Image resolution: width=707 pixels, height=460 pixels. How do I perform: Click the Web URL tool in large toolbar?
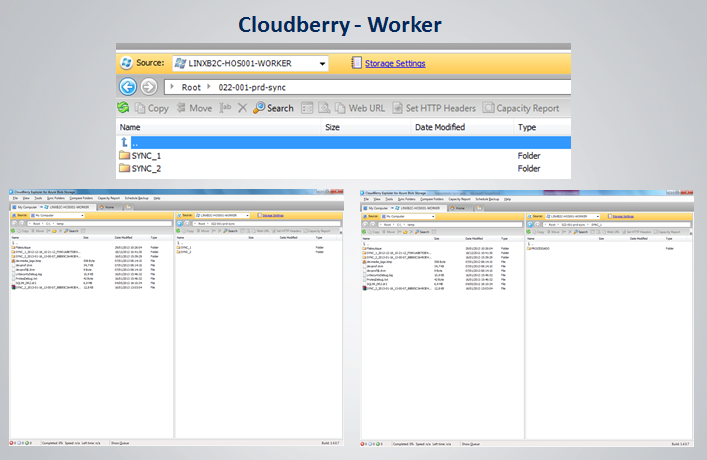360,108
